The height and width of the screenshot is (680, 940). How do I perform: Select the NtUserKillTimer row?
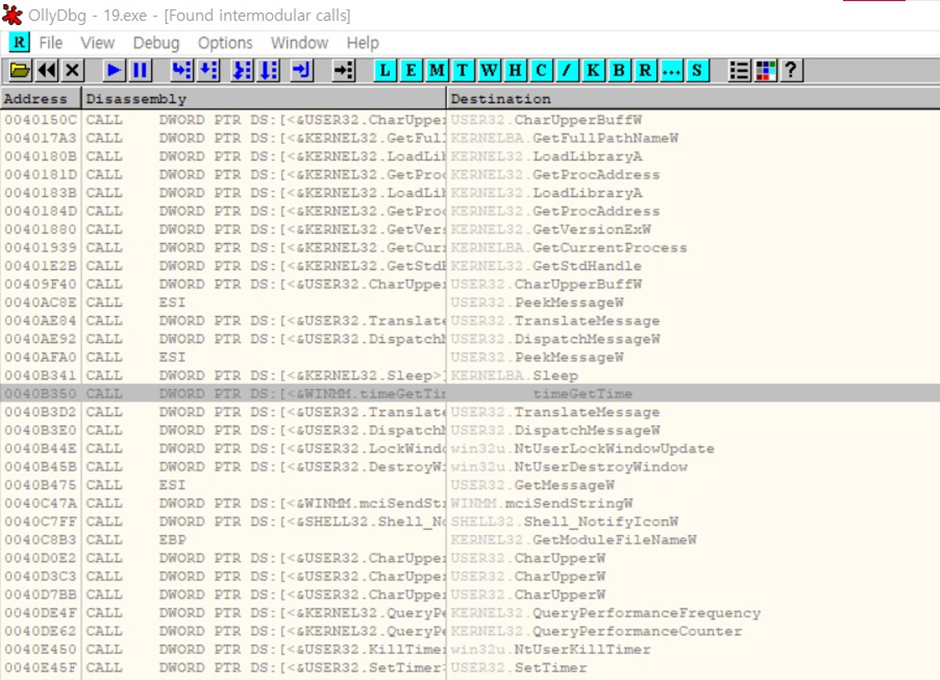(x=470, y=649)
